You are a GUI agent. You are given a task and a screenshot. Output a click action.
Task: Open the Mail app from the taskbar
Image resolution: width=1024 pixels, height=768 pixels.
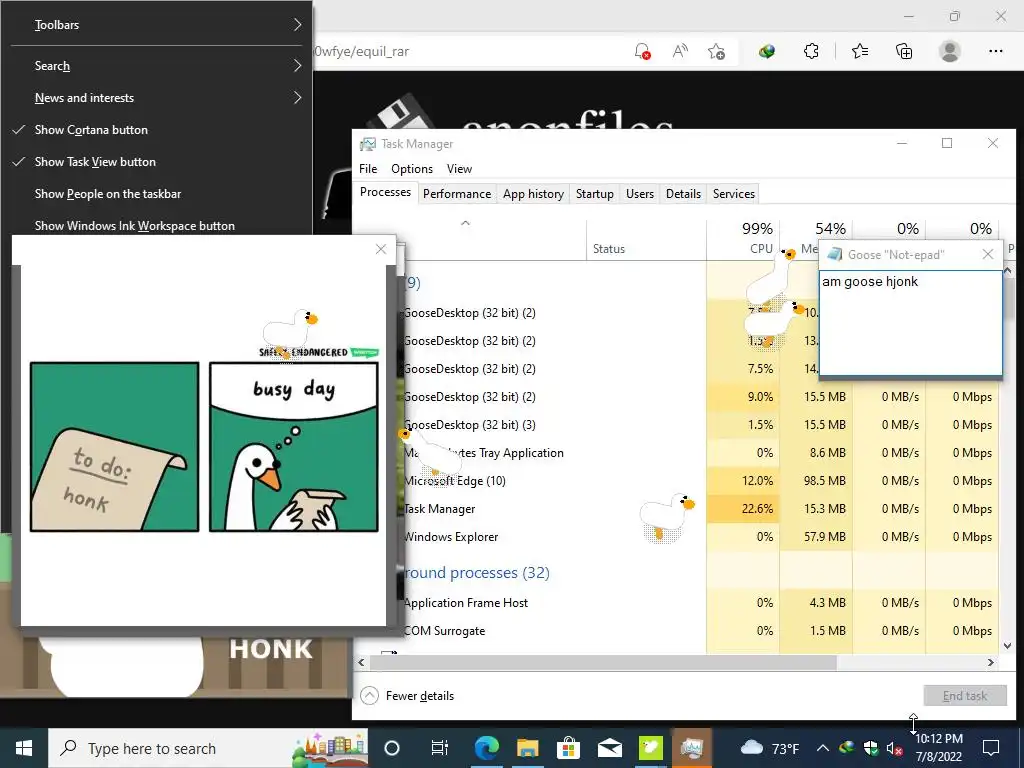click(610, 748)
